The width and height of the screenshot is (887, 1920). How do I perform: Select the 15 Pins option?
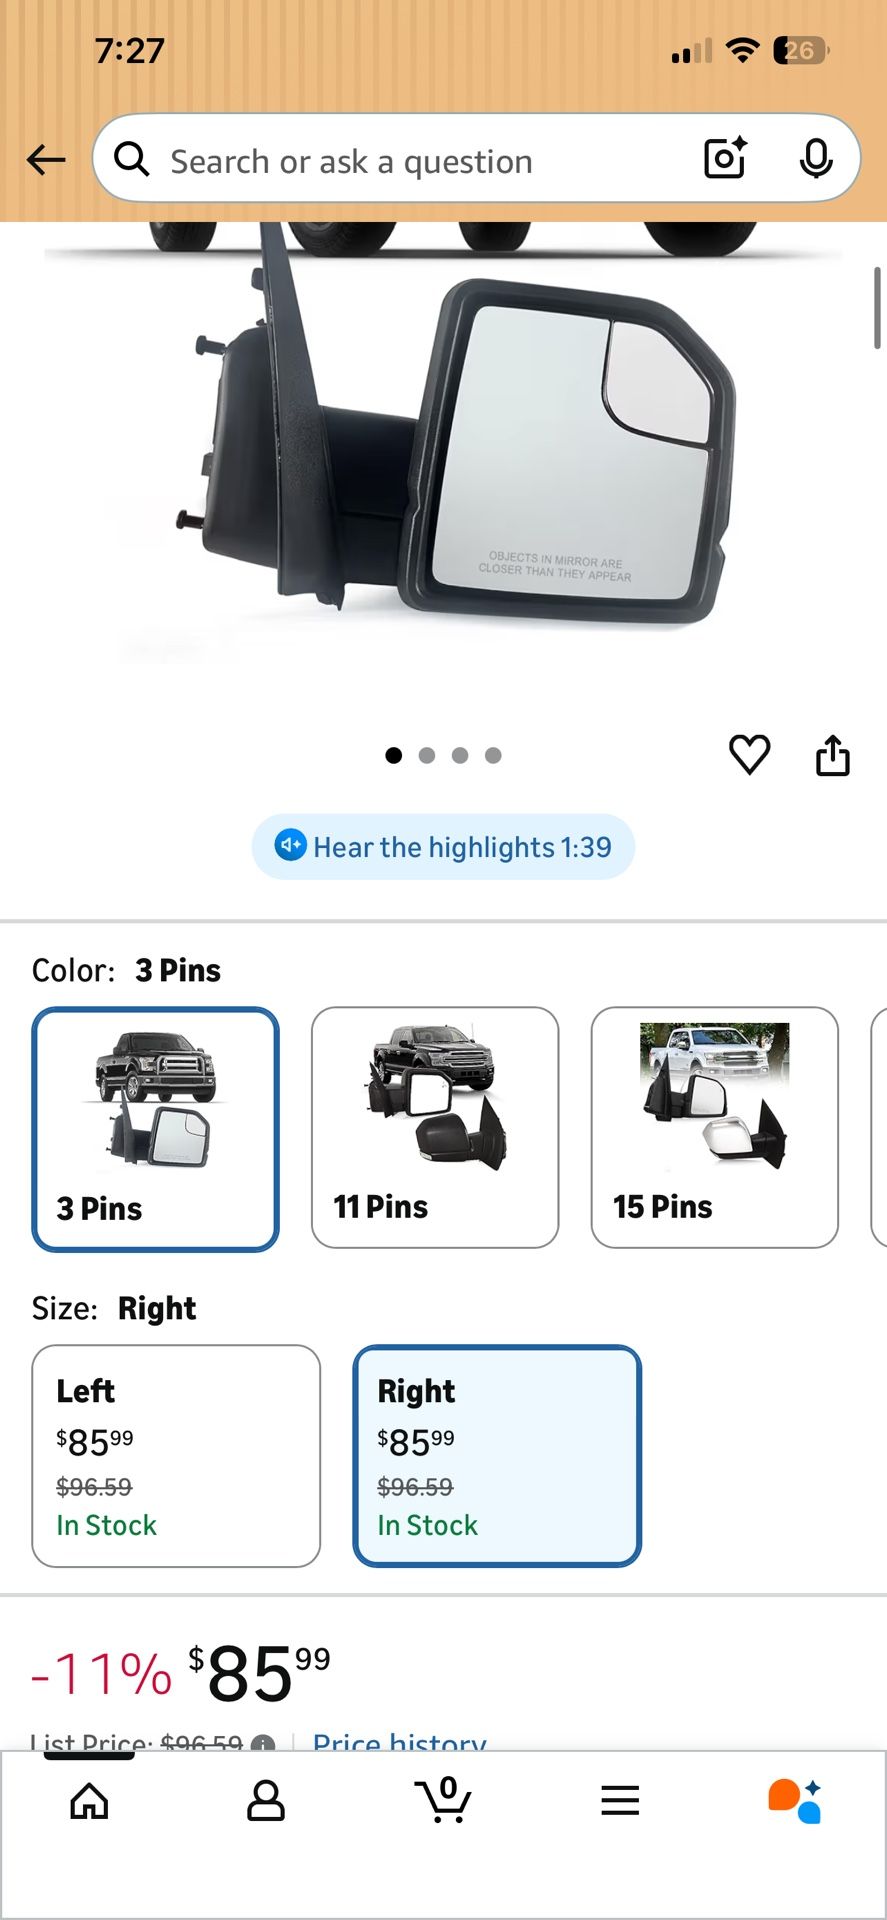[715, 1127]
